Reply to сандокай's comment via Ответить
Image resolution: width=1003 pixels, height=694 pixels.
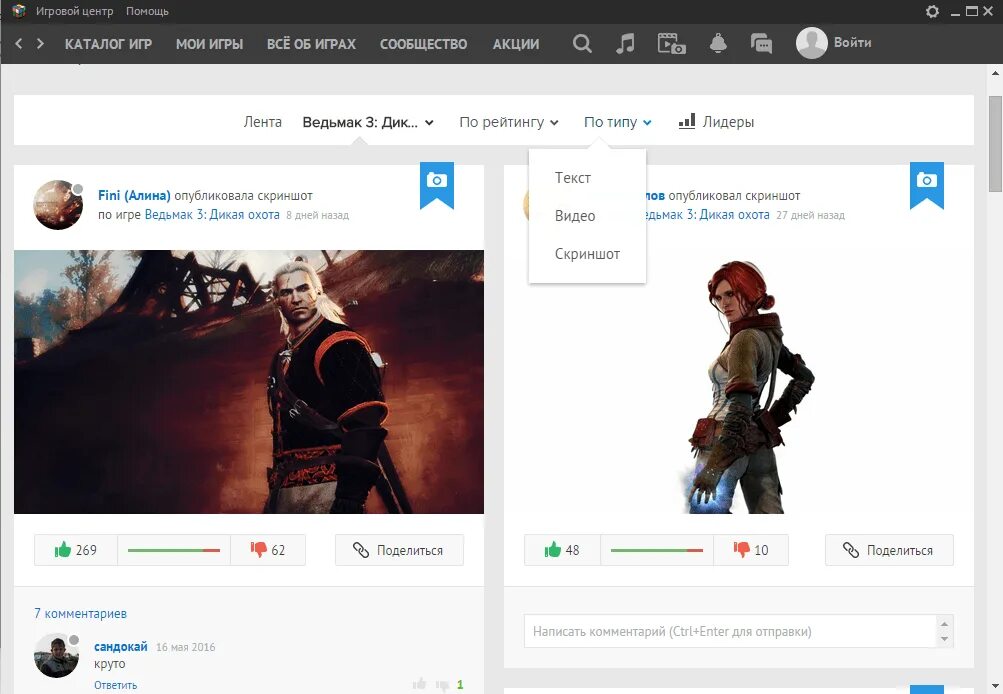click(x=115, y=685)
